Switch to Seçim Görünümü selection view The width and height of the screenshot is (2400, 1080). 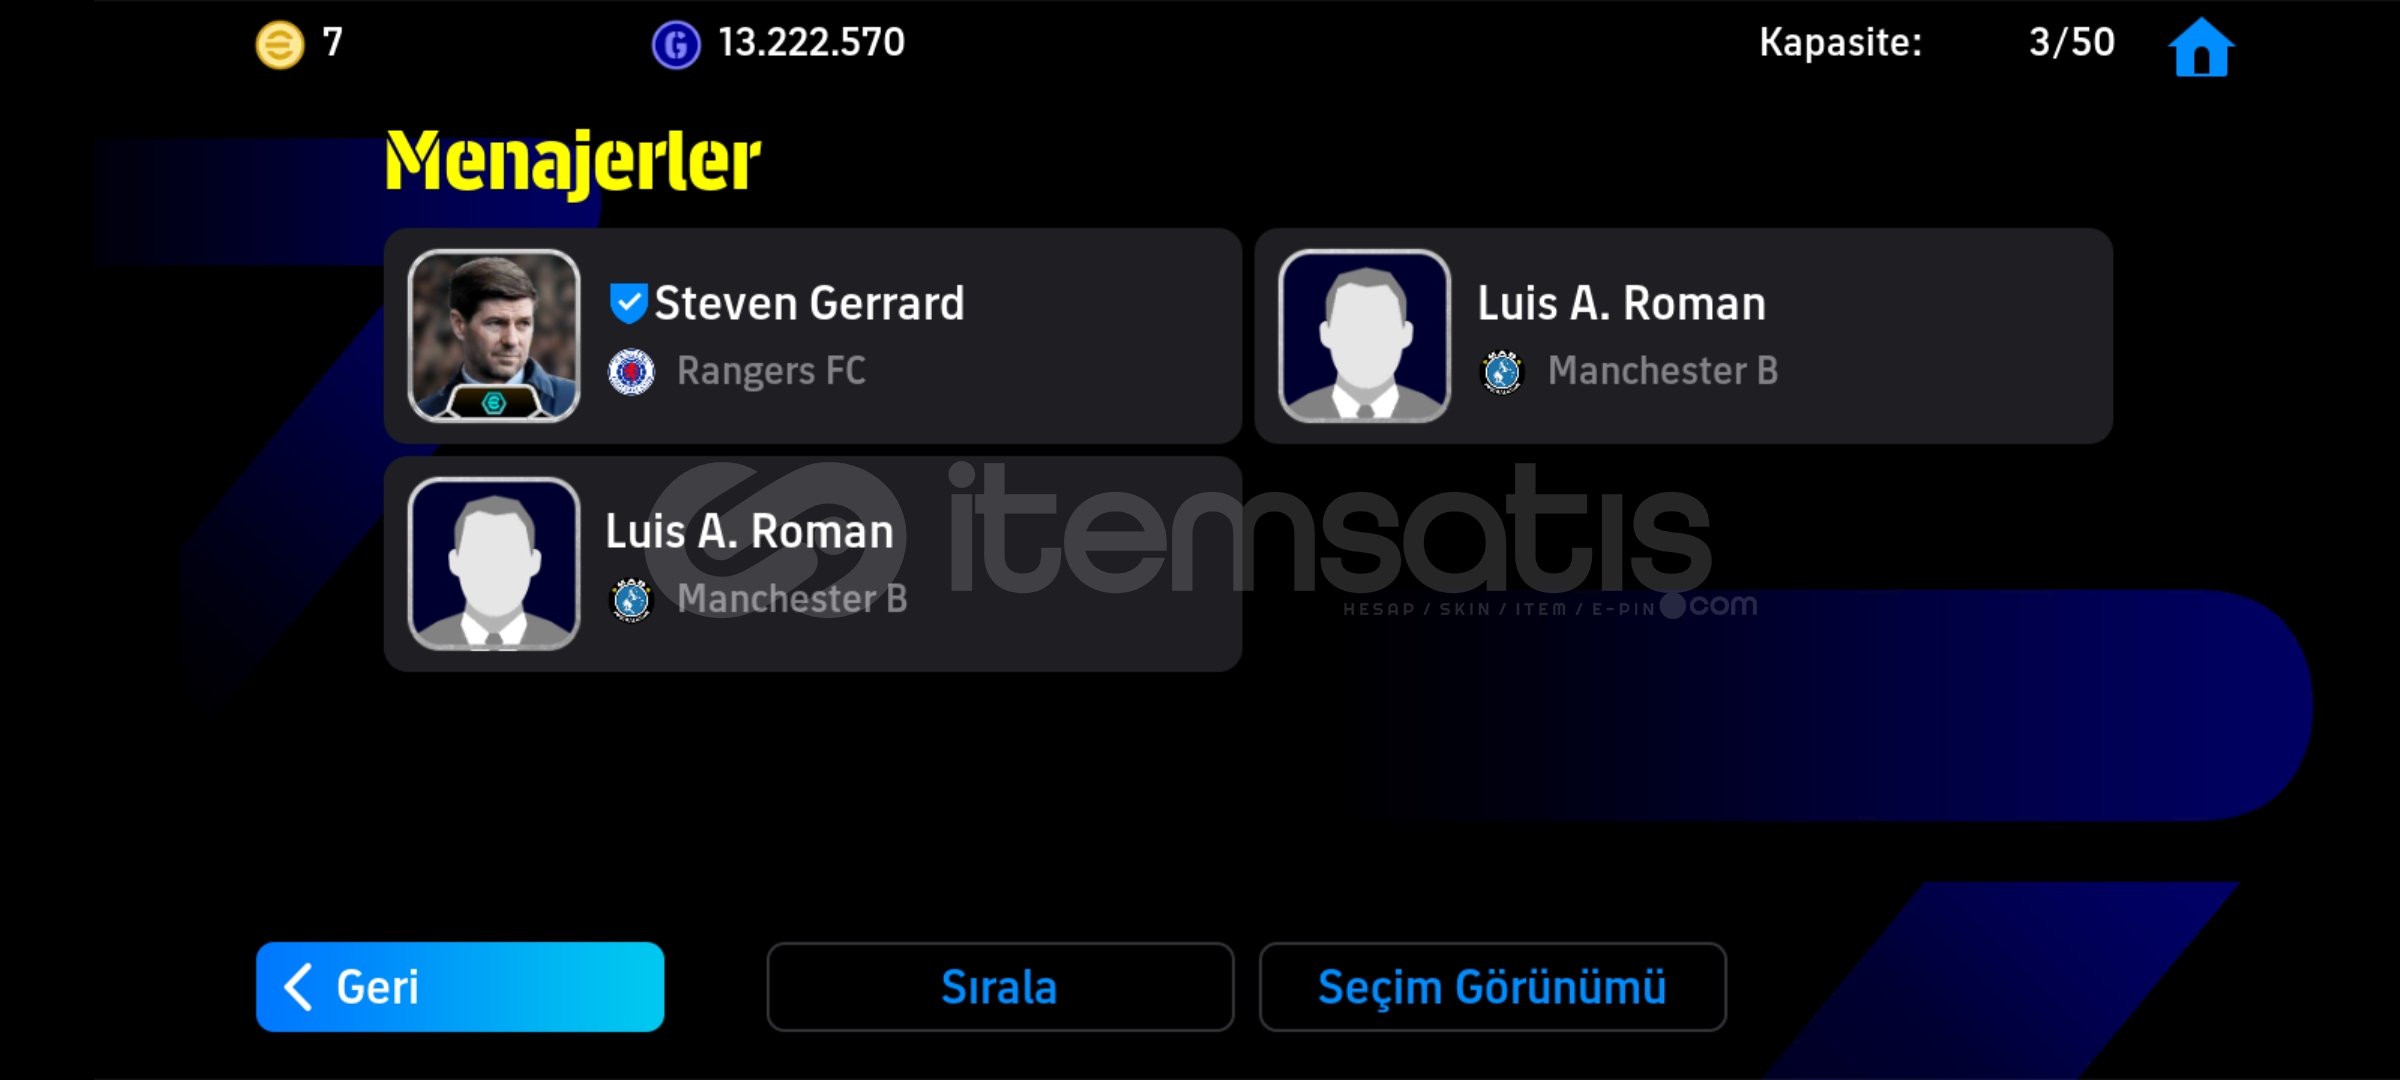[x=1492, y=987]
